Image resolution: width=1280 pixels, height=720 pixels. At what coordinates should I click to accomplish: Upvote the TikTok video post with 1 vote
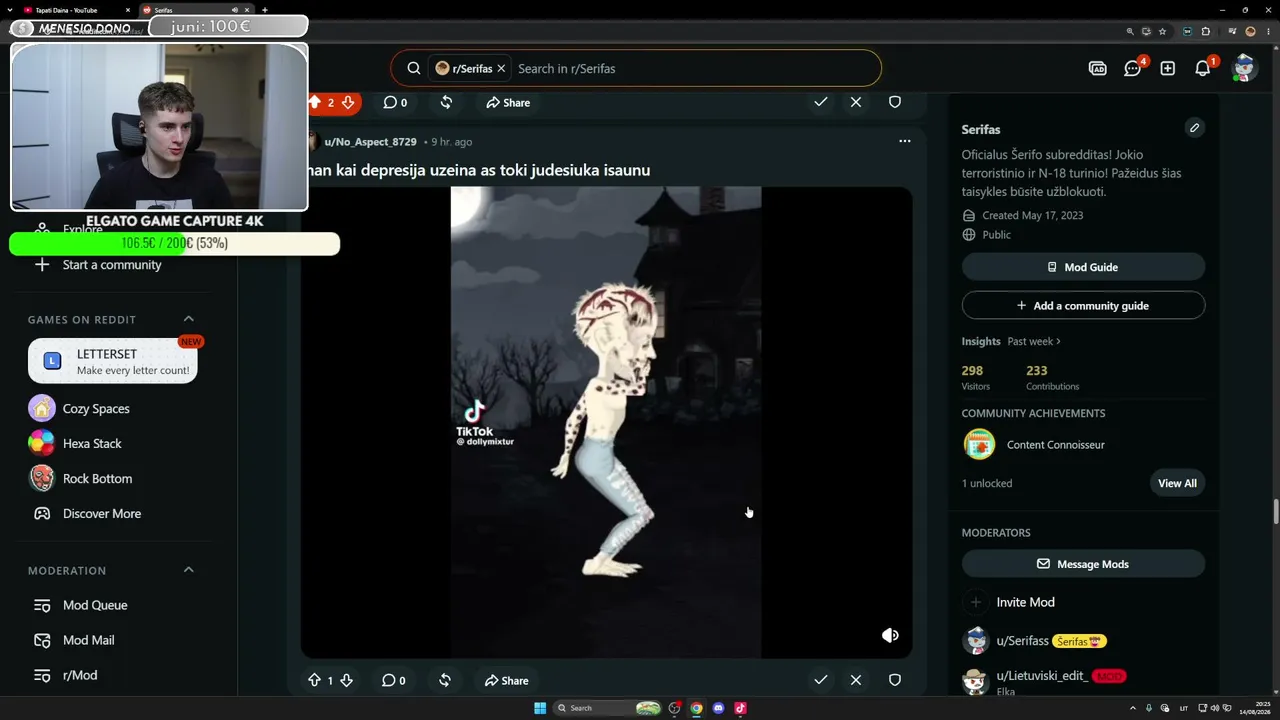coord(314,680)
